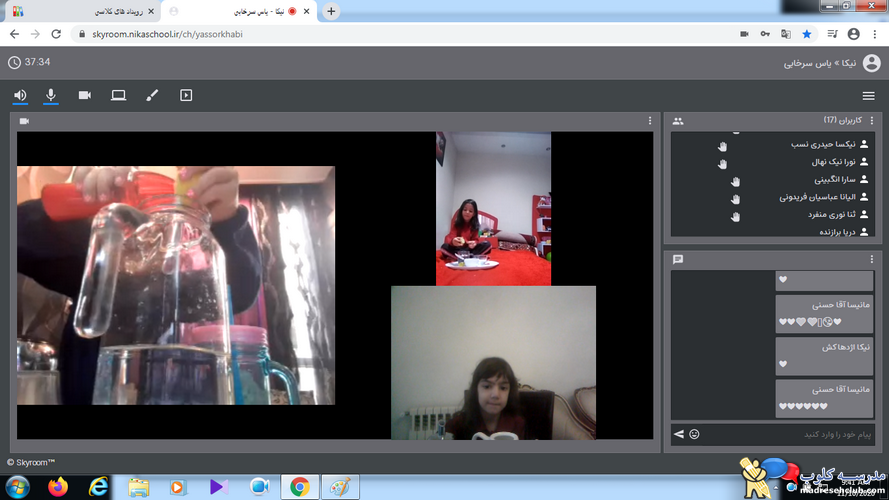
Task: Toggle the microphone in Skyroom toolbar
Action: [x=51, y=95]
